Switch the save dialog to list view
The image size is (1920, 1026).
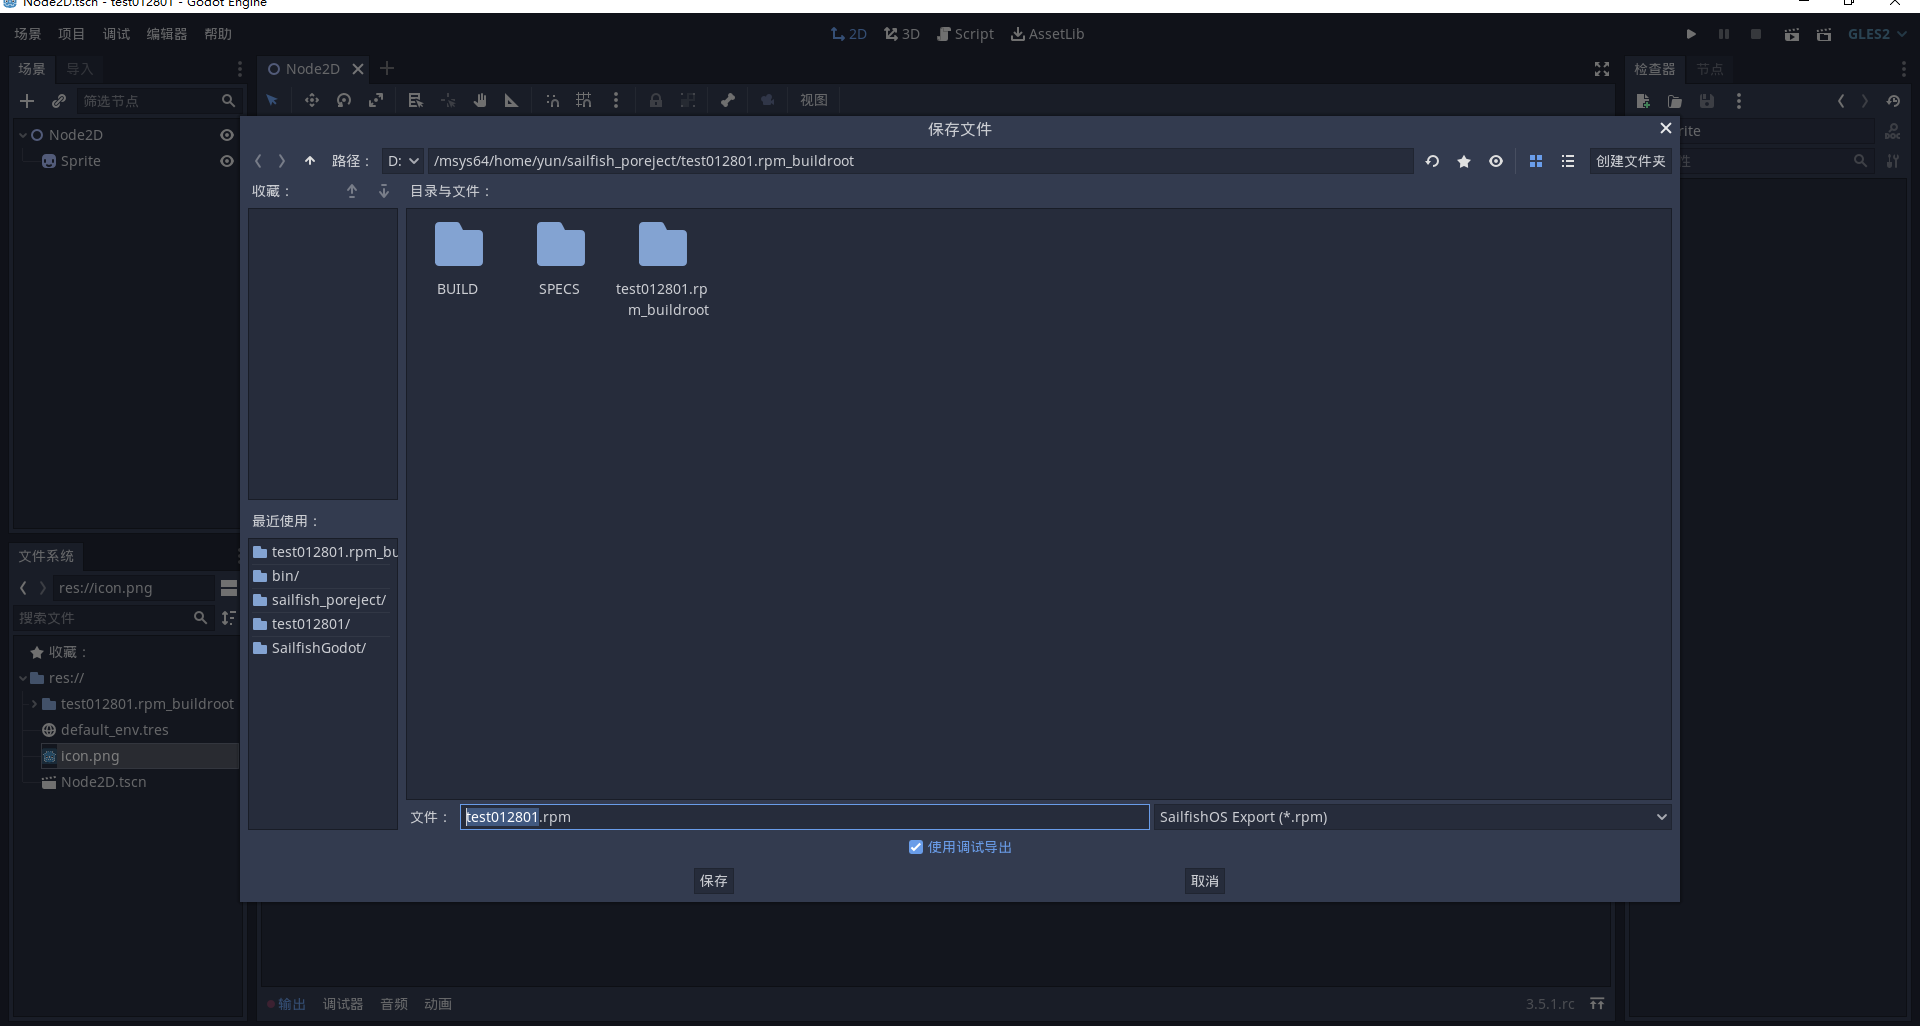click(1568, 161)
